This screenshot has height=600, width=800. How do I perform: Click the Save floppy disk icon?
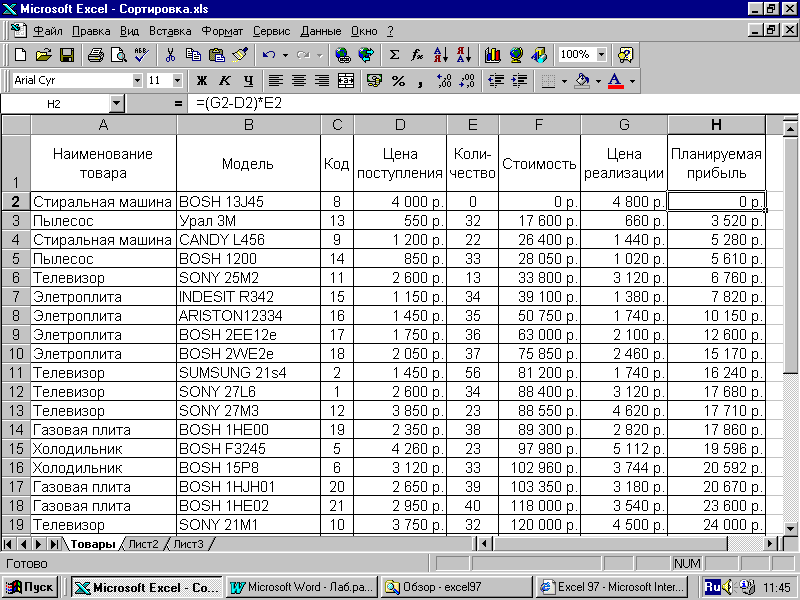pos(67,55)
